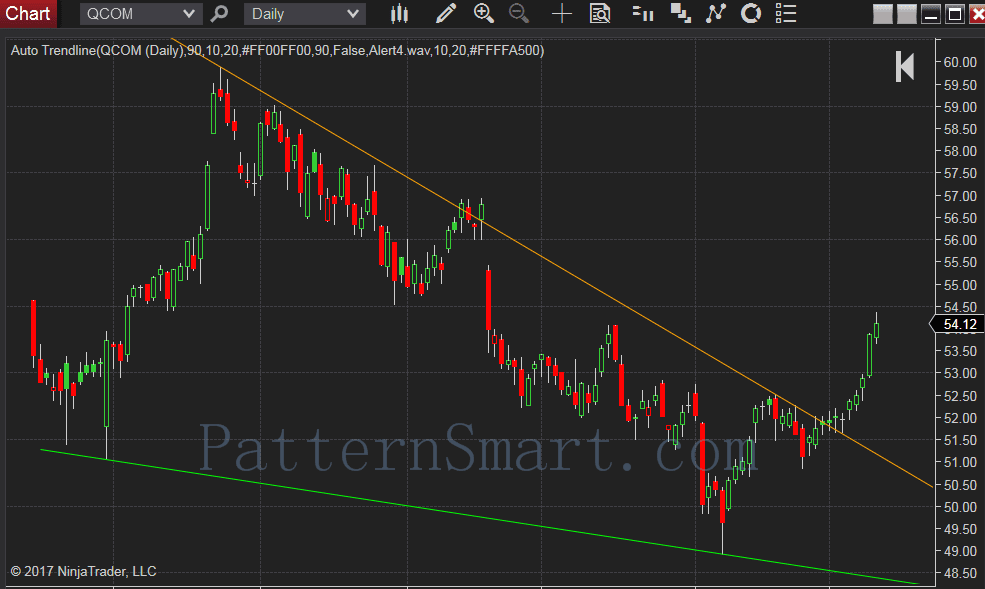The image size is (985, 589).
Task: Select the pencil drawing tools icon
Action: click(445, 13)
